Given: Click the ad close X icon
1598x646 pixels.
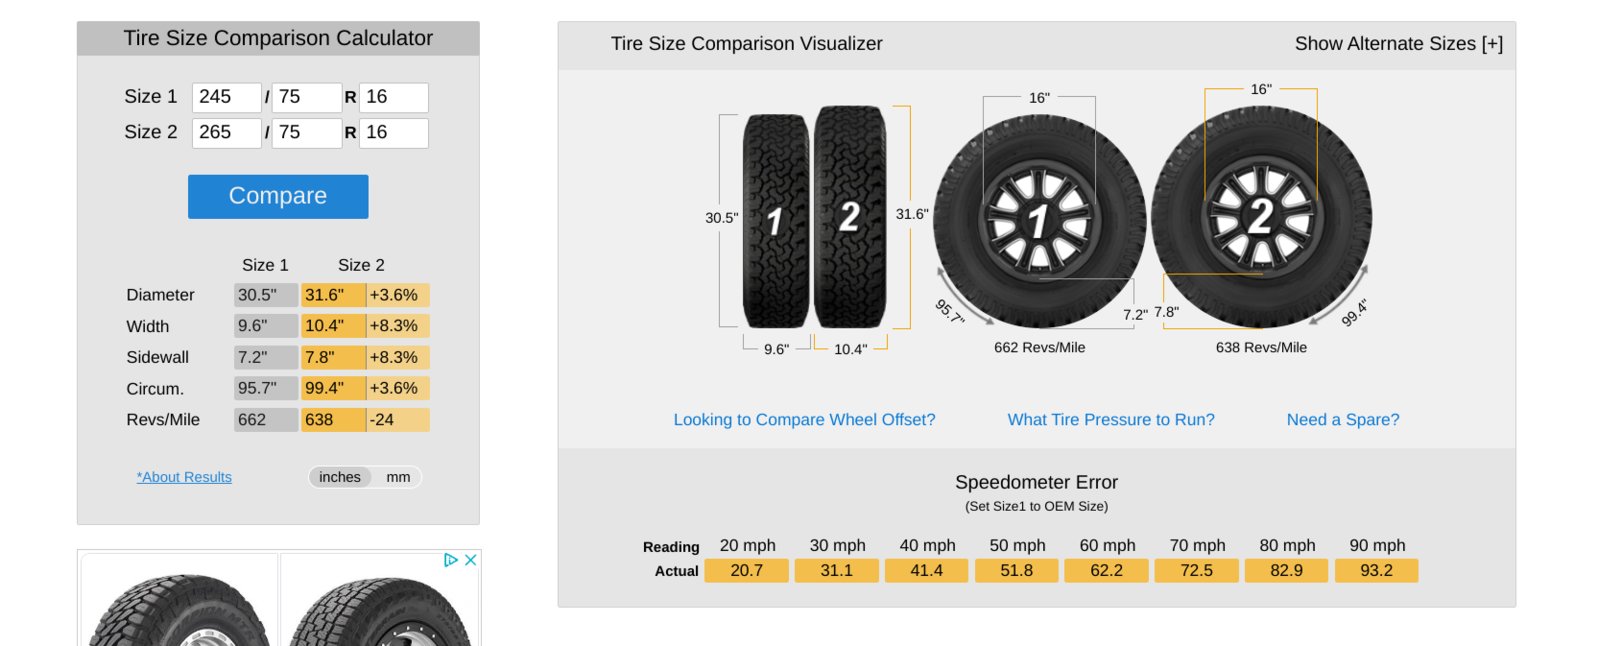Looking at the screenshot, I should coord(470,560).
